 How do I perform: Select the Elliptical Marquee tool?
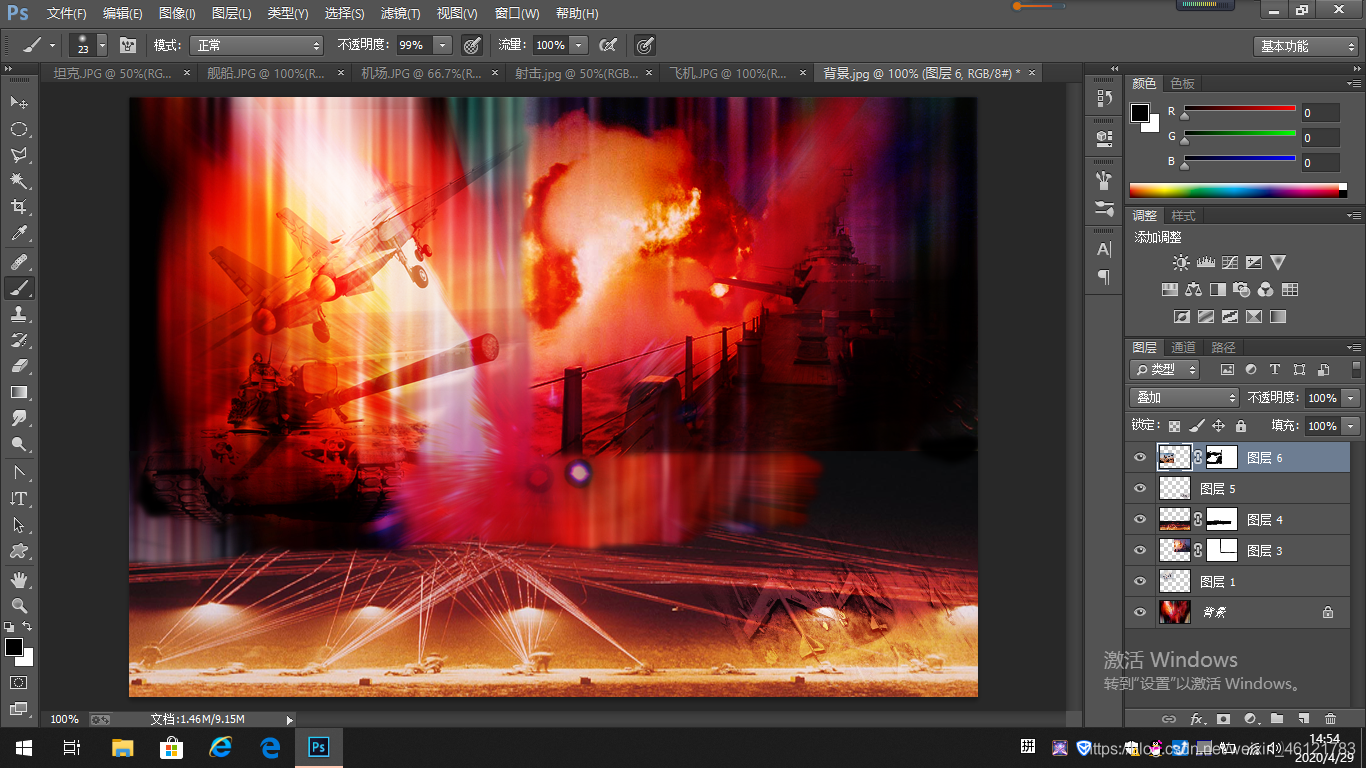tap(19, 129)
